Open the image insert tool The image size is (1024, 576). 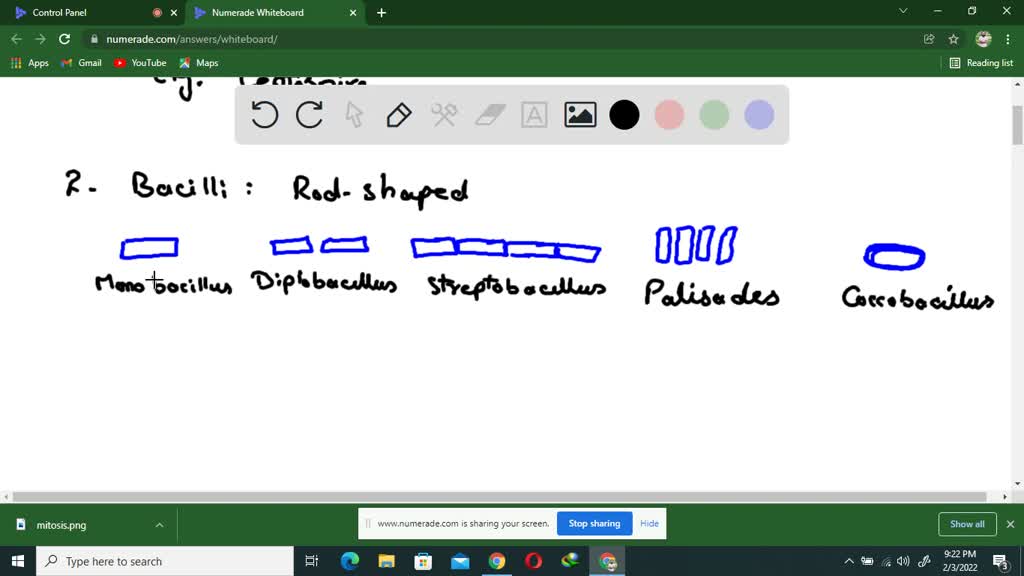[x=579, y=115]
